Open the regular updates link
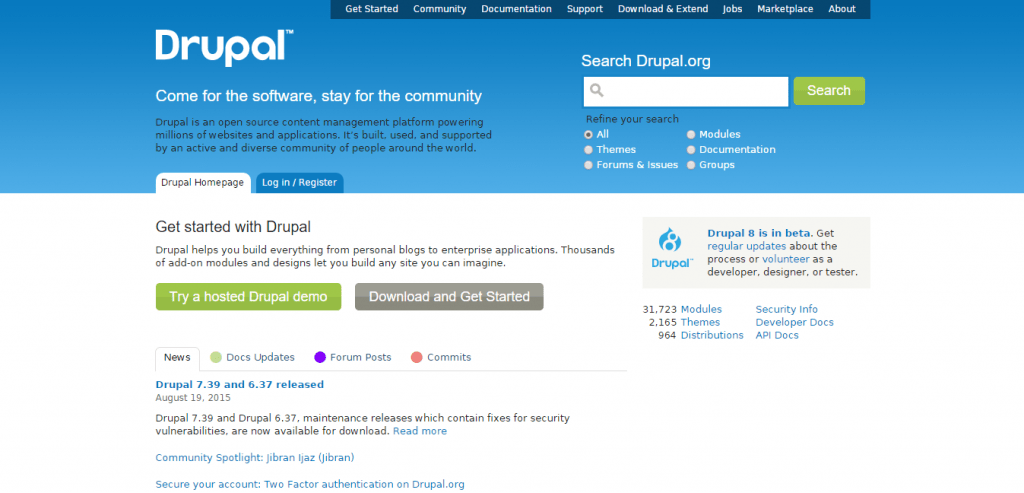Screen dimensions: 1024x493 (x=746, y=246)
